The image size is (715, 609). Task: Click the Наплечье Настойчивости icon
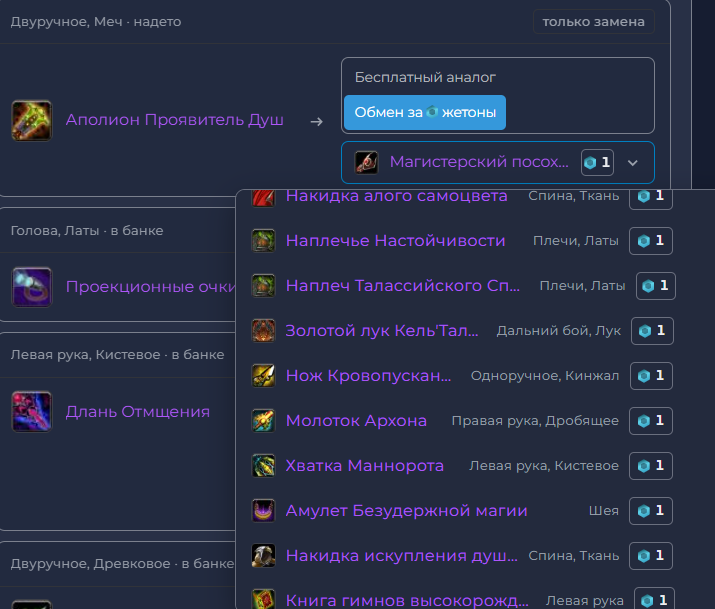(x=264, y=241)
